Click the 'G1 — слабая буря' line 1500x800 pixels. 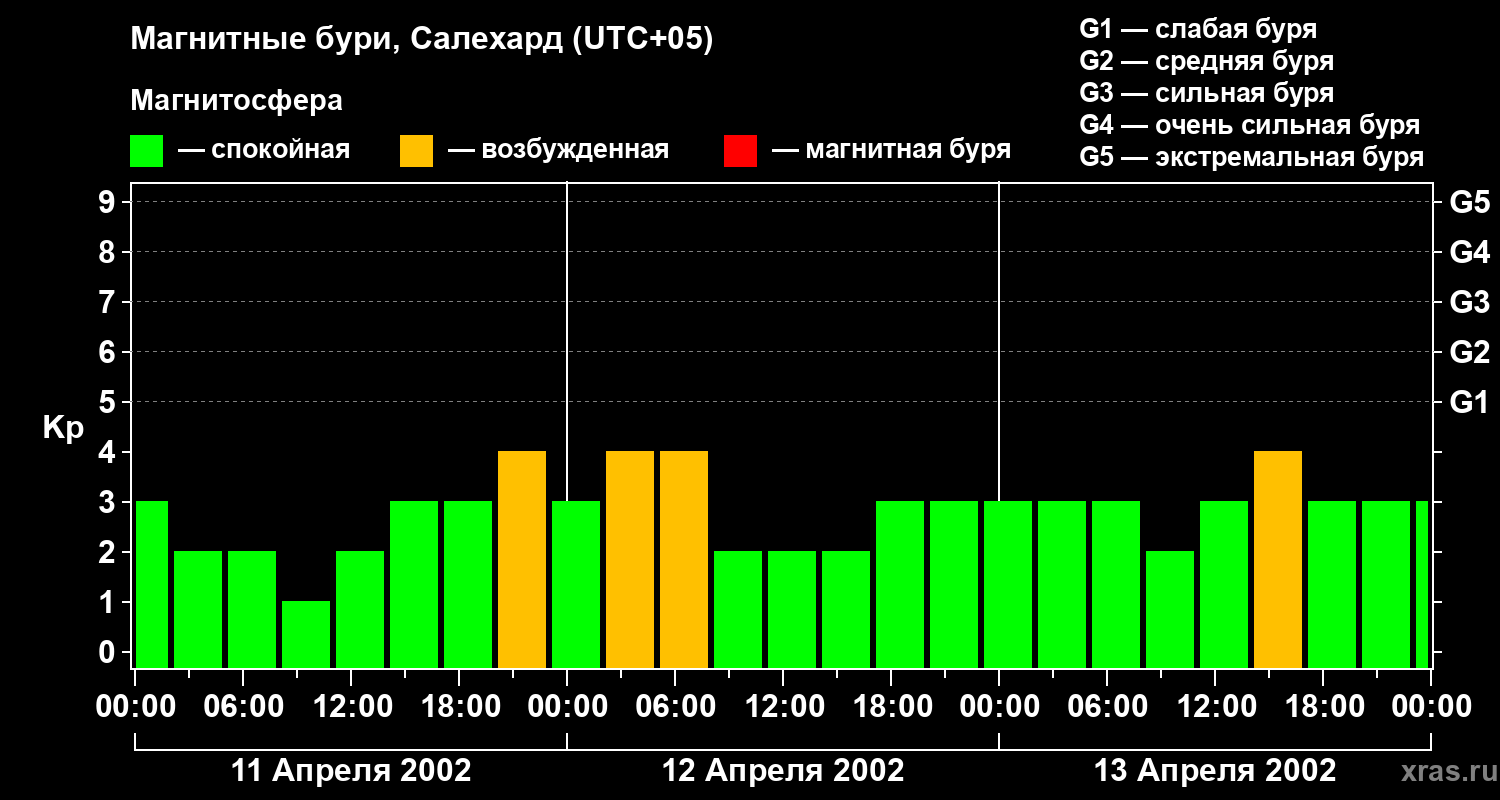pyautogui.click(x=1198, y=29)
